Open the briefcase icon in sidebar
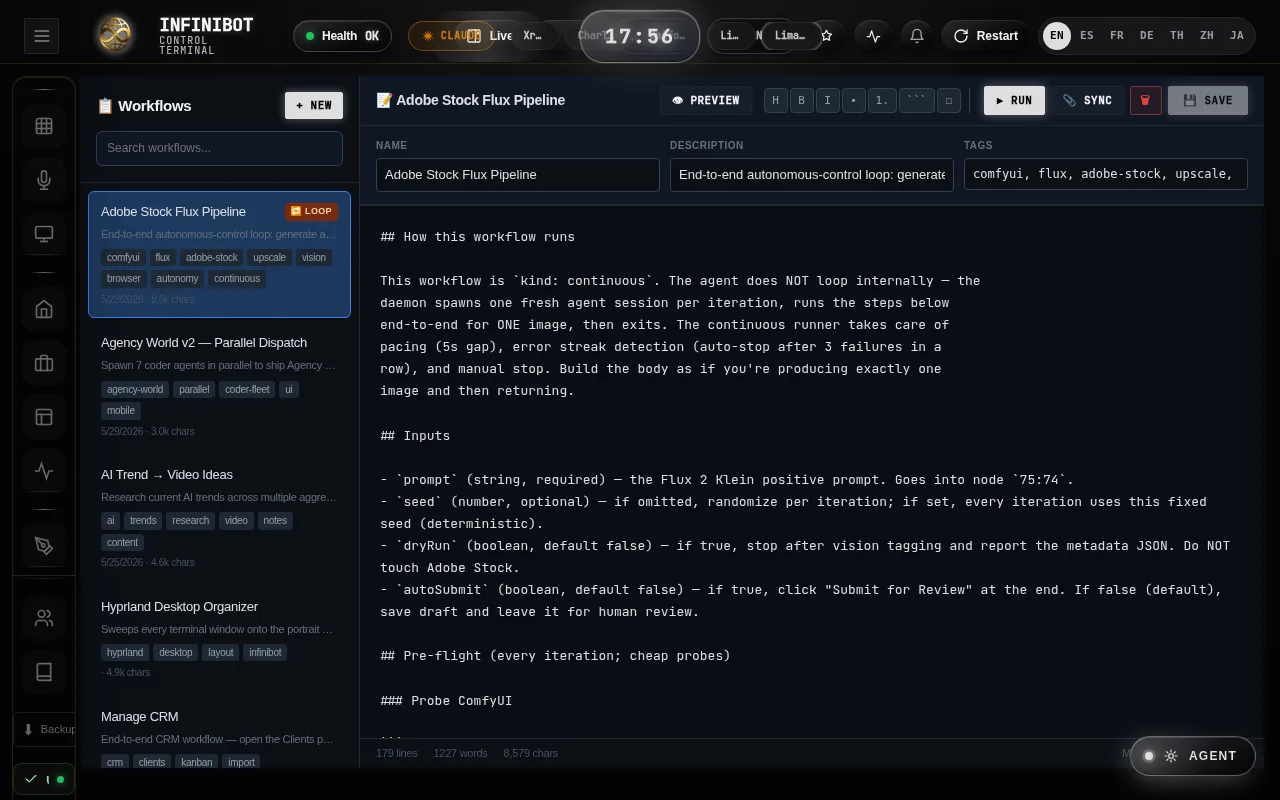 coord(44,363)
